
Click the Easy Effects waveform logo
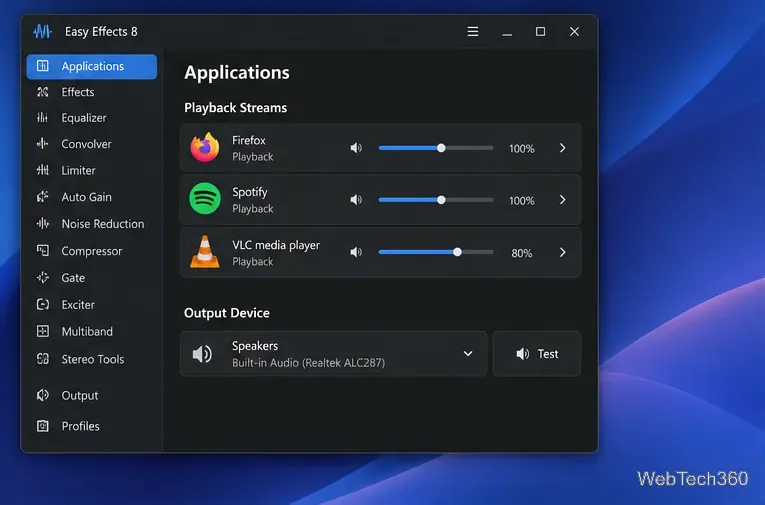tap(42, 32)
